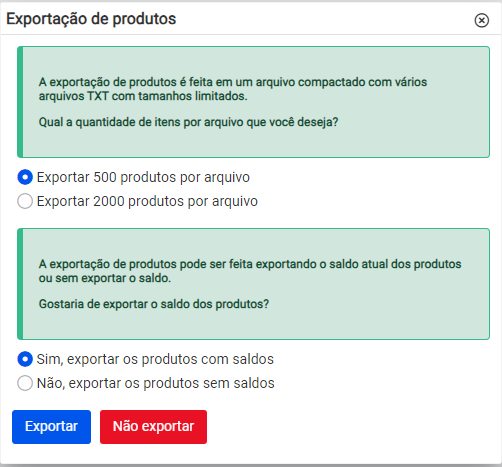Viewport: 502px width, 467px height.
Task: Click the question Gostaria de exportar o saldo
Action: tap(154, 304)
